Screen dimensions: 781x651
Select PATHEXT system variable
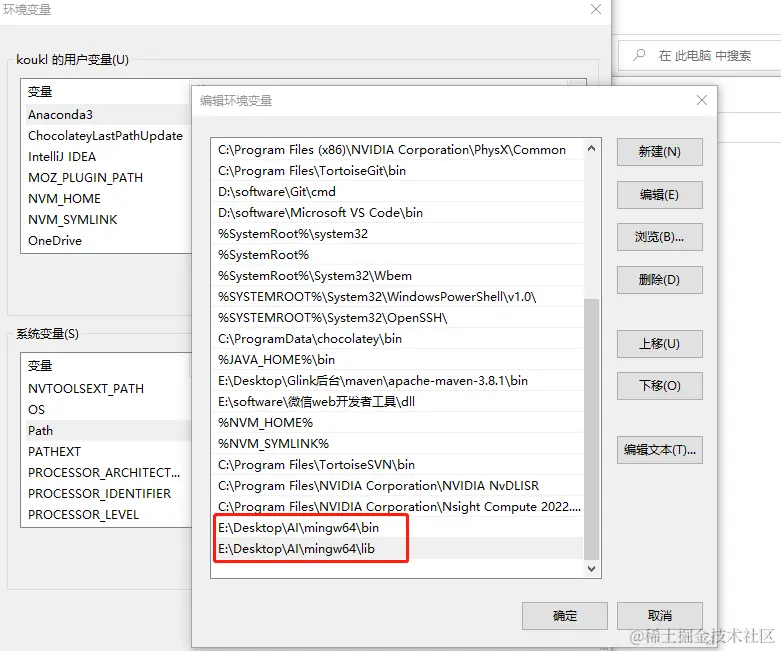click(x=107, y=451)
